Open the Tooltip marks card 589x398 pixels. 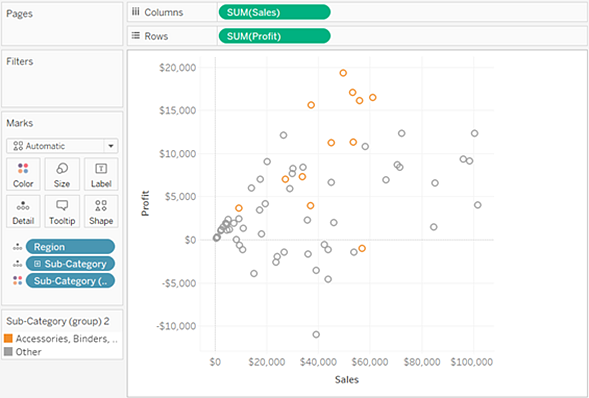click(62, 211)
